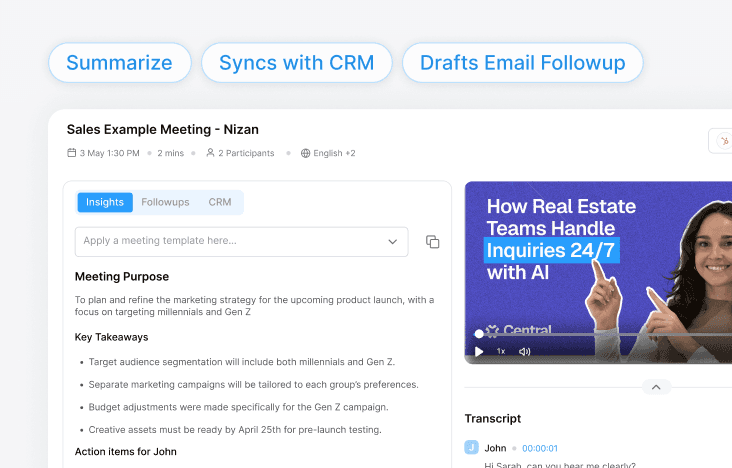Click the Summarize pill button
Screen dimensions: 732x468
[120, 63]
